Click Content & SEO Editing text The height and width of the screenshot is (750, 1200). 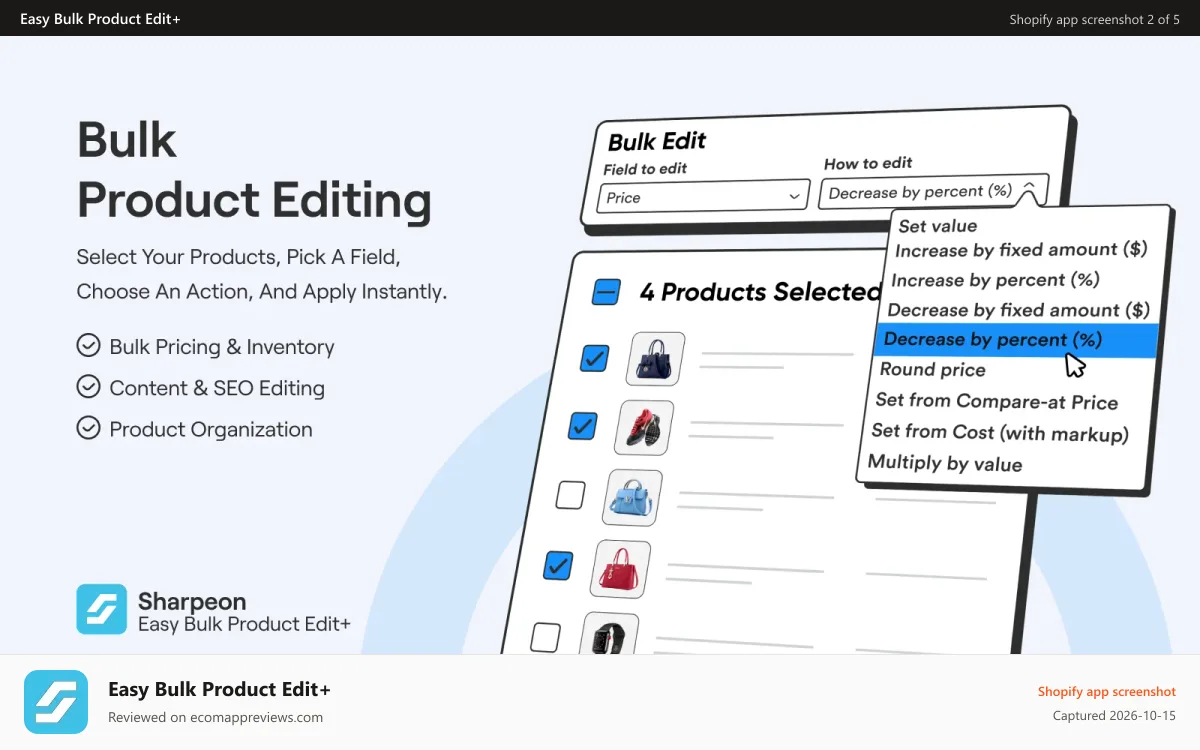click(x=217, y=388)
